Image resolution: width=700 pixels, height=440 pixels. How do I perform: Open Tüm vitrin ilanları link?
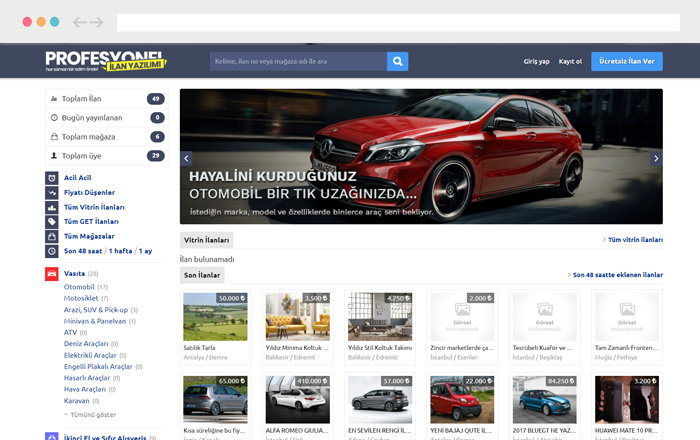[x=635, y=240]
